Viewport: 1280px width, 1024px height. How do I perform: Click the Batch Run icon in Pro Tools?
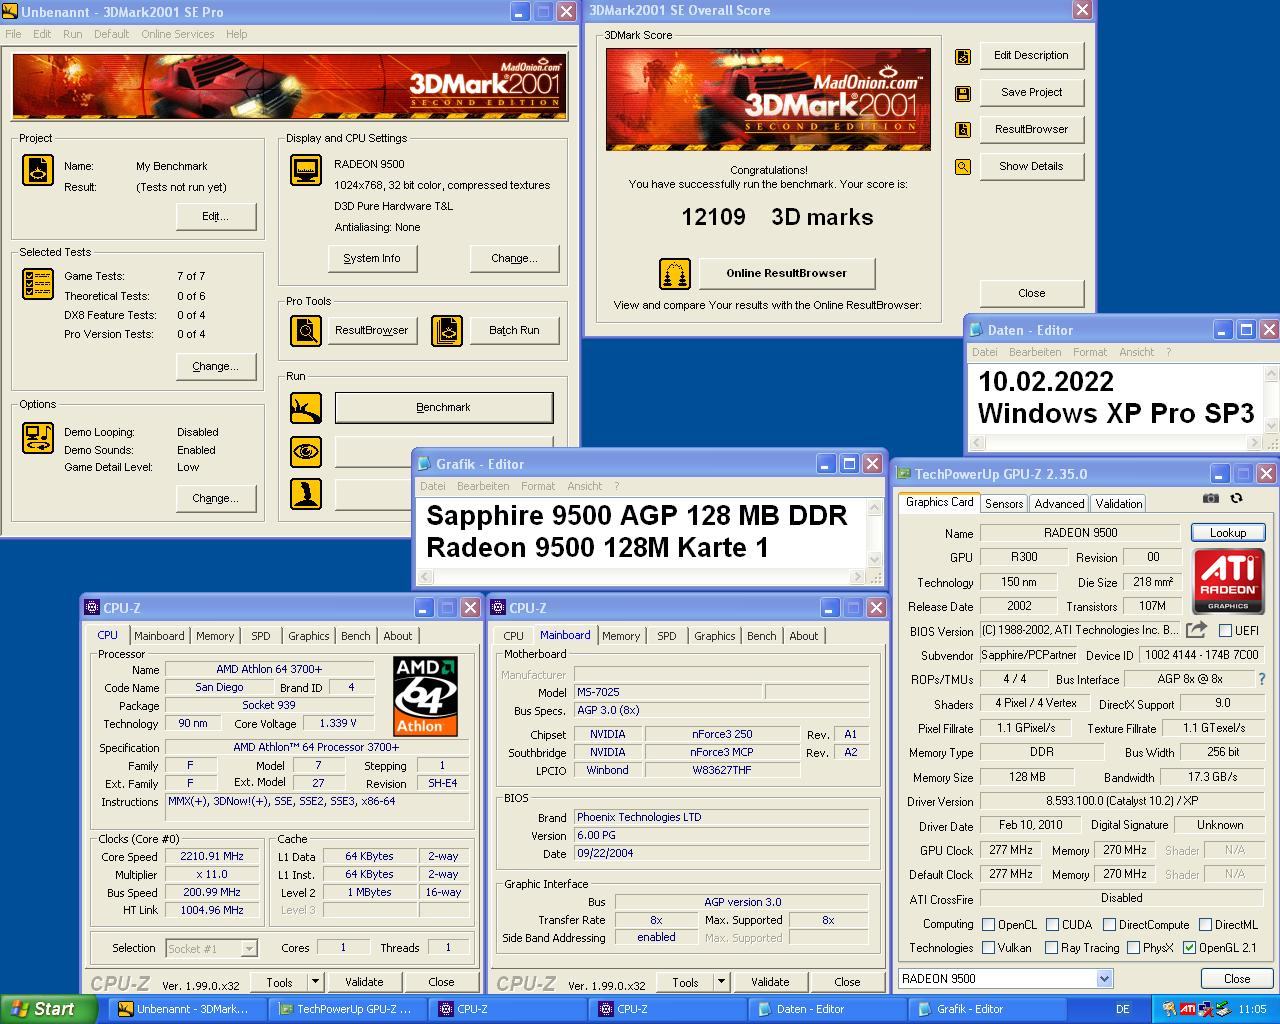click(x=447, y=330)
